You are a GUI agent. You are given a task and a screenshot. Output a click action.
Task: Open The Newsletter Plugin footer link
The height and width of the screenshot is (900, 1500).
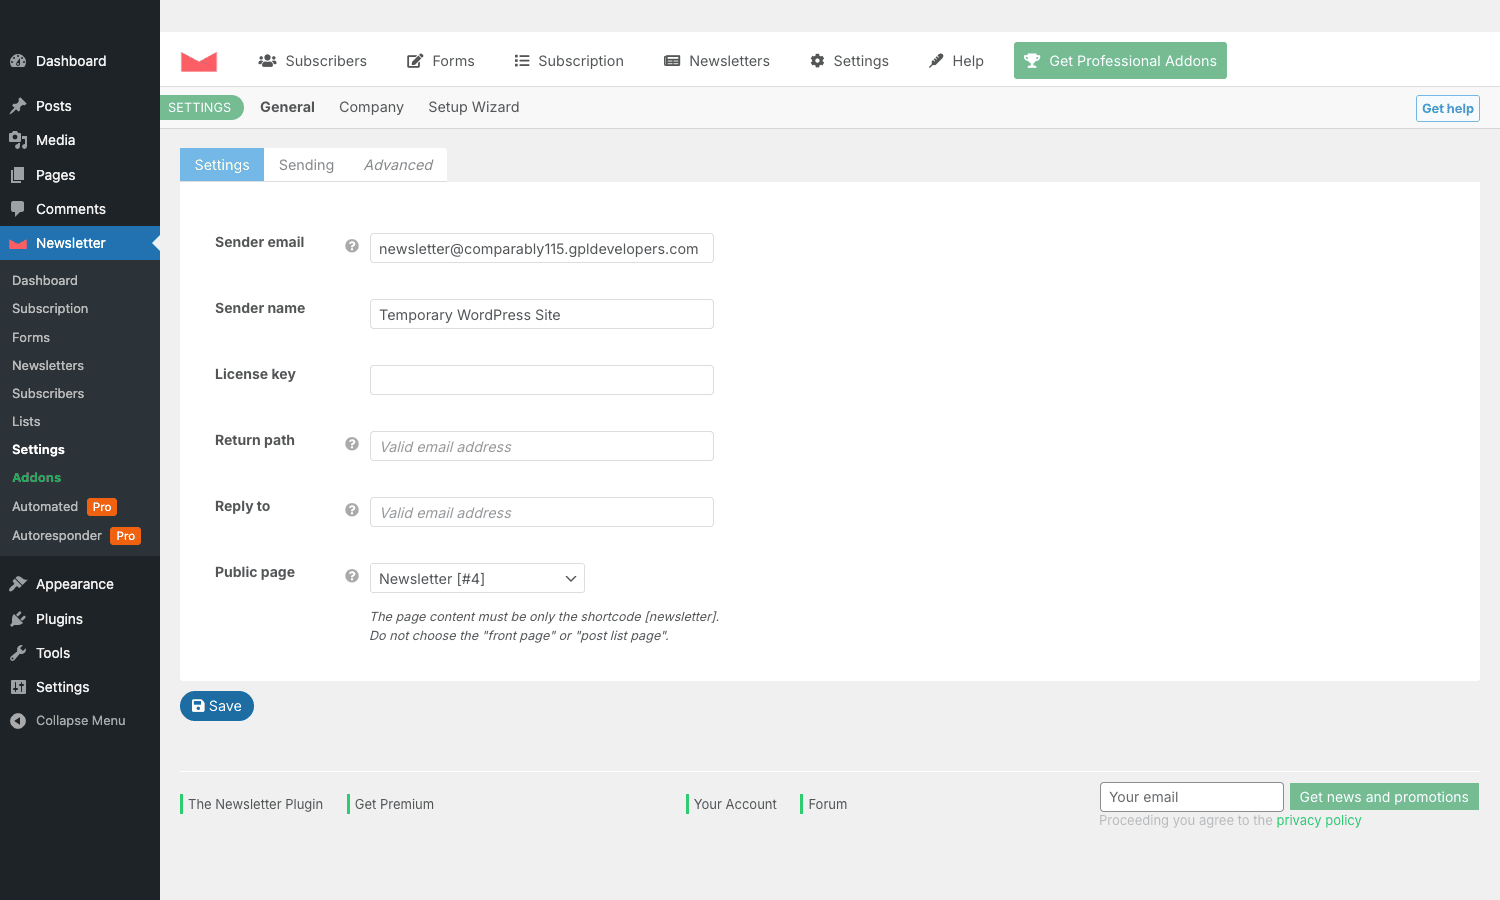tap(255, 804)
